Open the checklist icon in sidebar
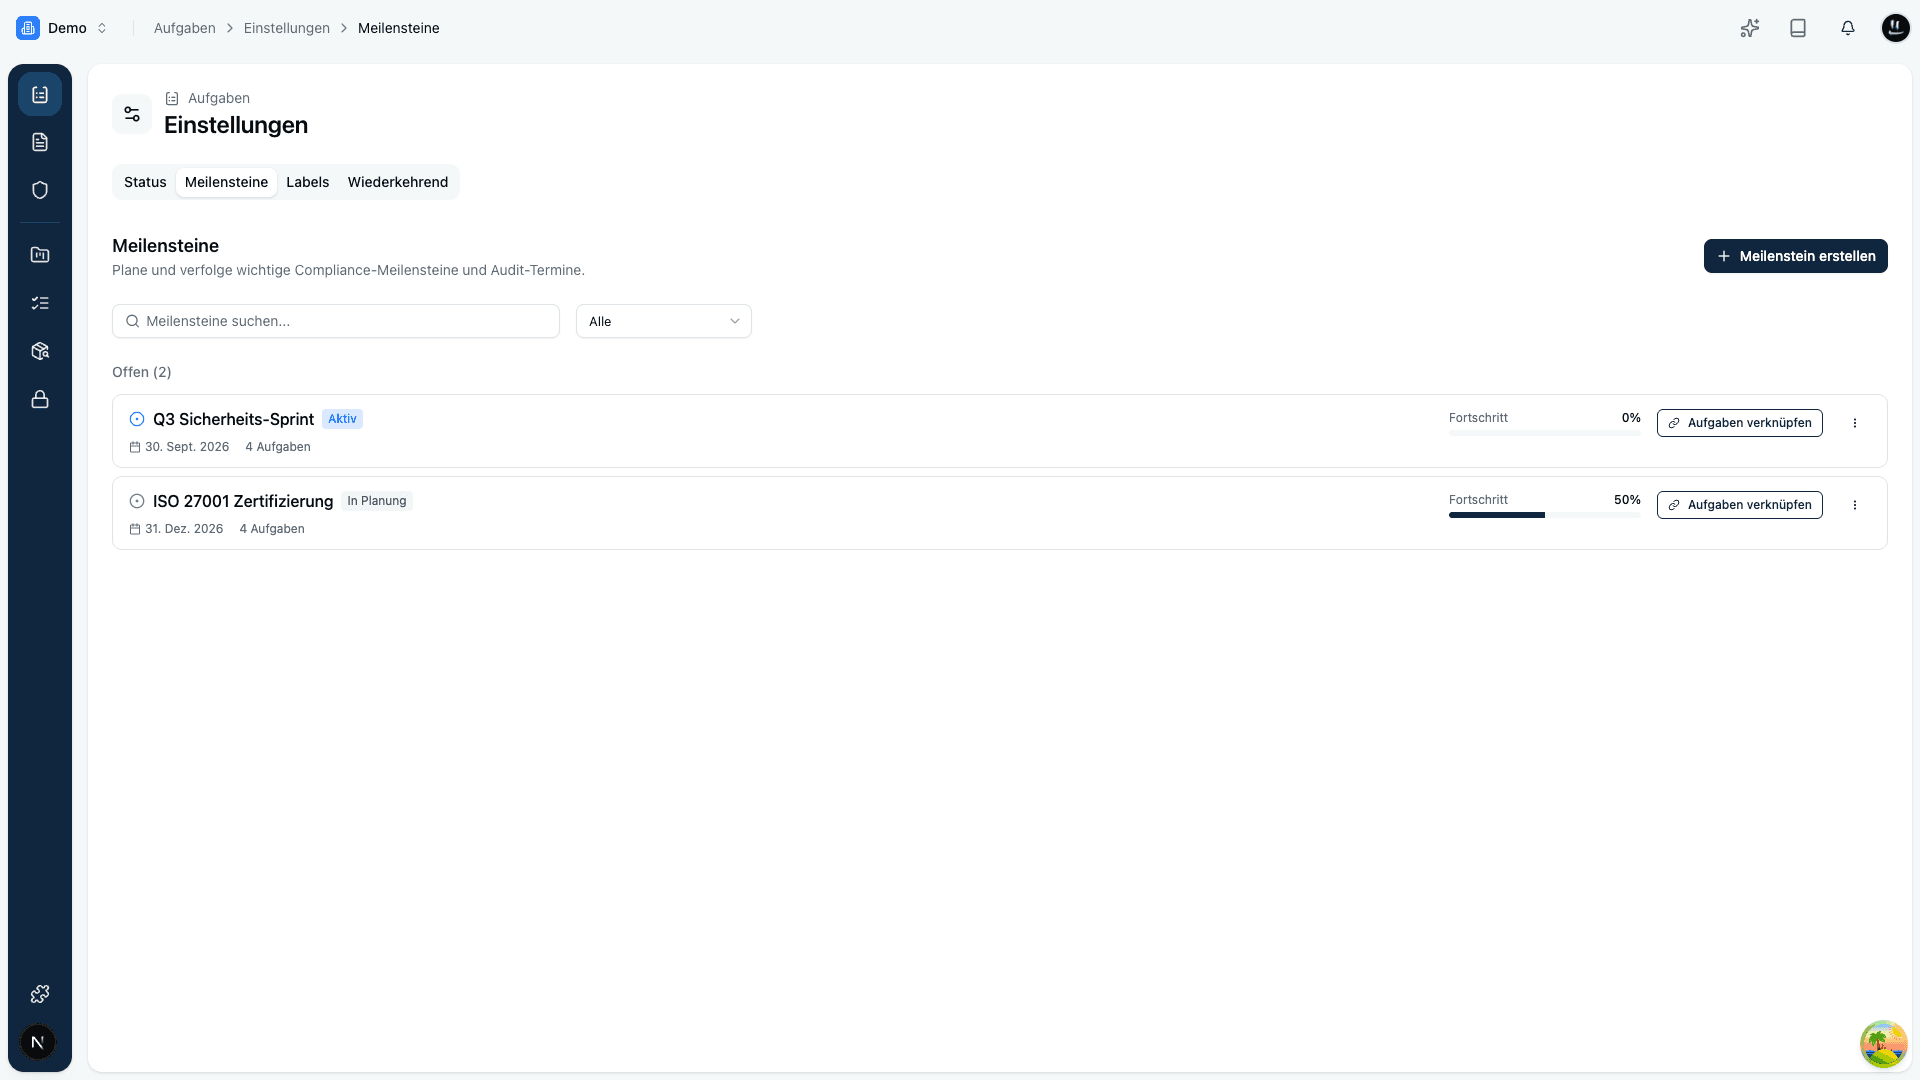 point(40,303)
